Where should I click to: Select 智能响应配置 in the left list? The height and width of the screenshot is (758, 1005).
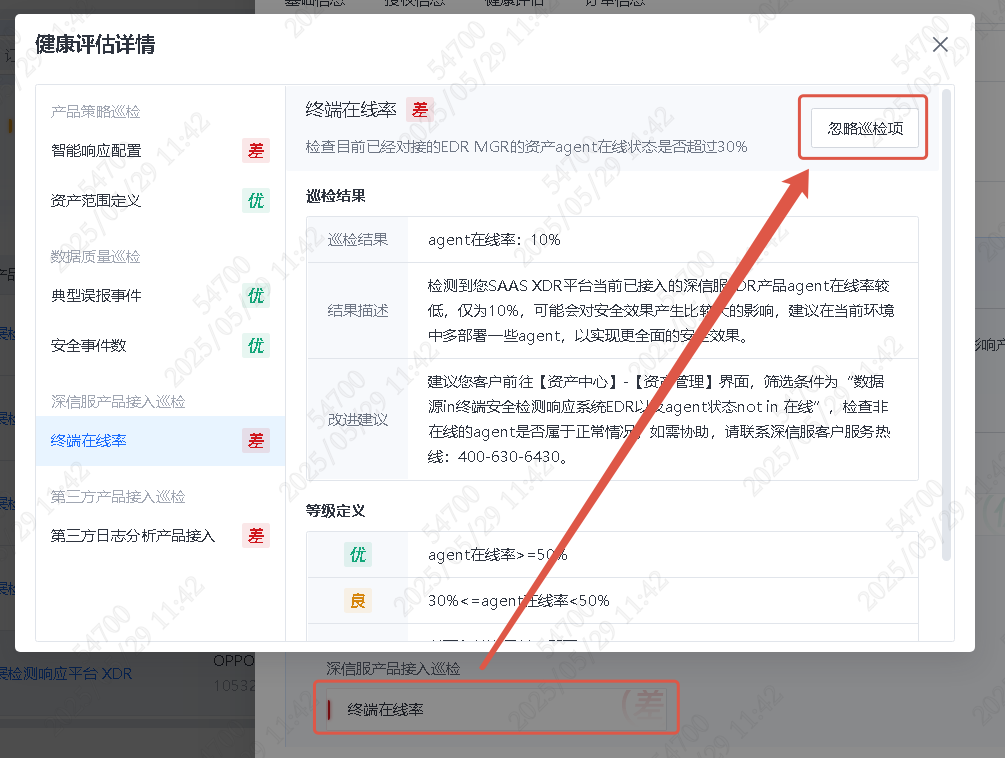pos(96,151)
